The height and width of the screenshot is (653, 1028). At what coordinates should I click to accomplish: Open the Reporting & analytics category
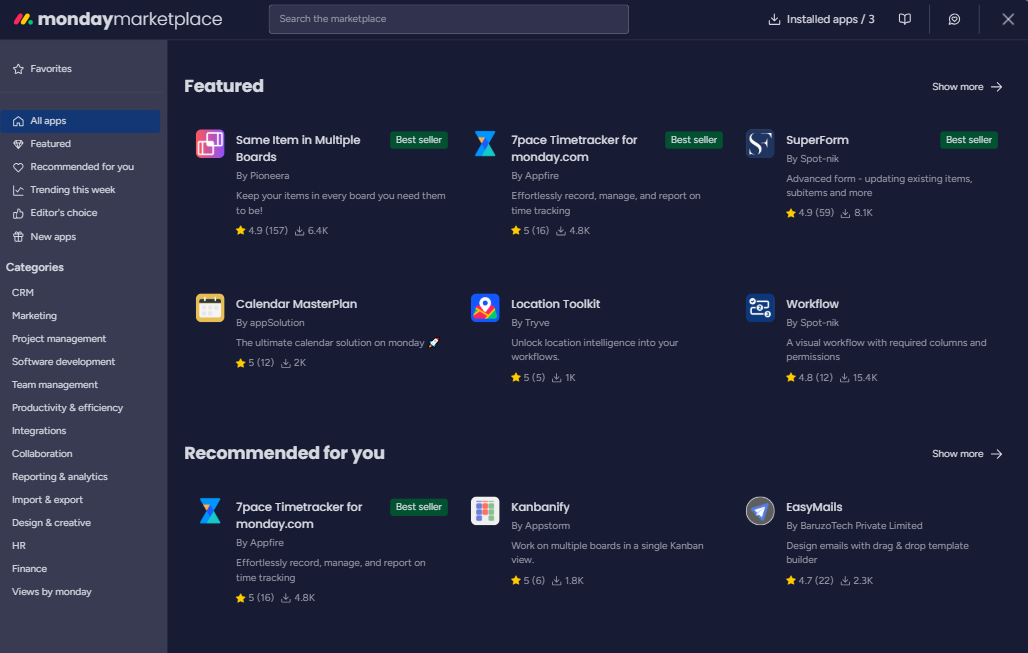(59, 477)
